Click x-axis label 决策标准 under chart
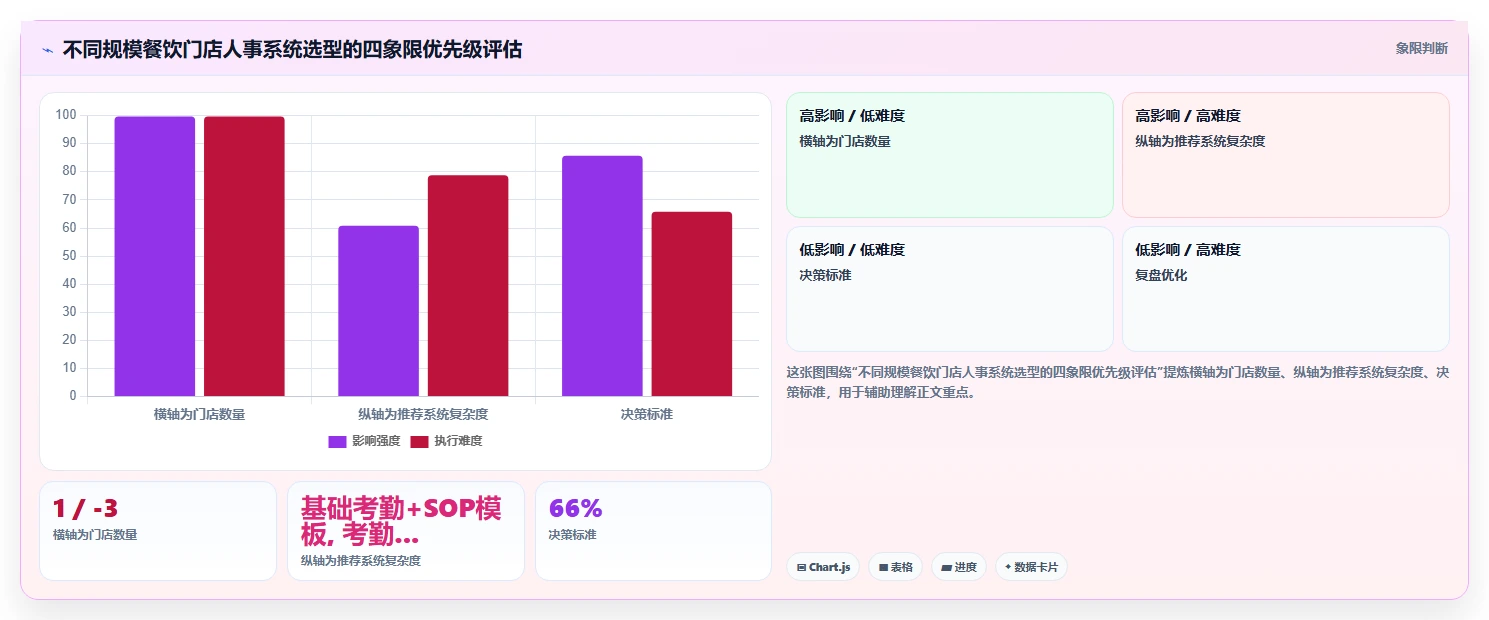The image size is (1489, 620). pos(647,414)
